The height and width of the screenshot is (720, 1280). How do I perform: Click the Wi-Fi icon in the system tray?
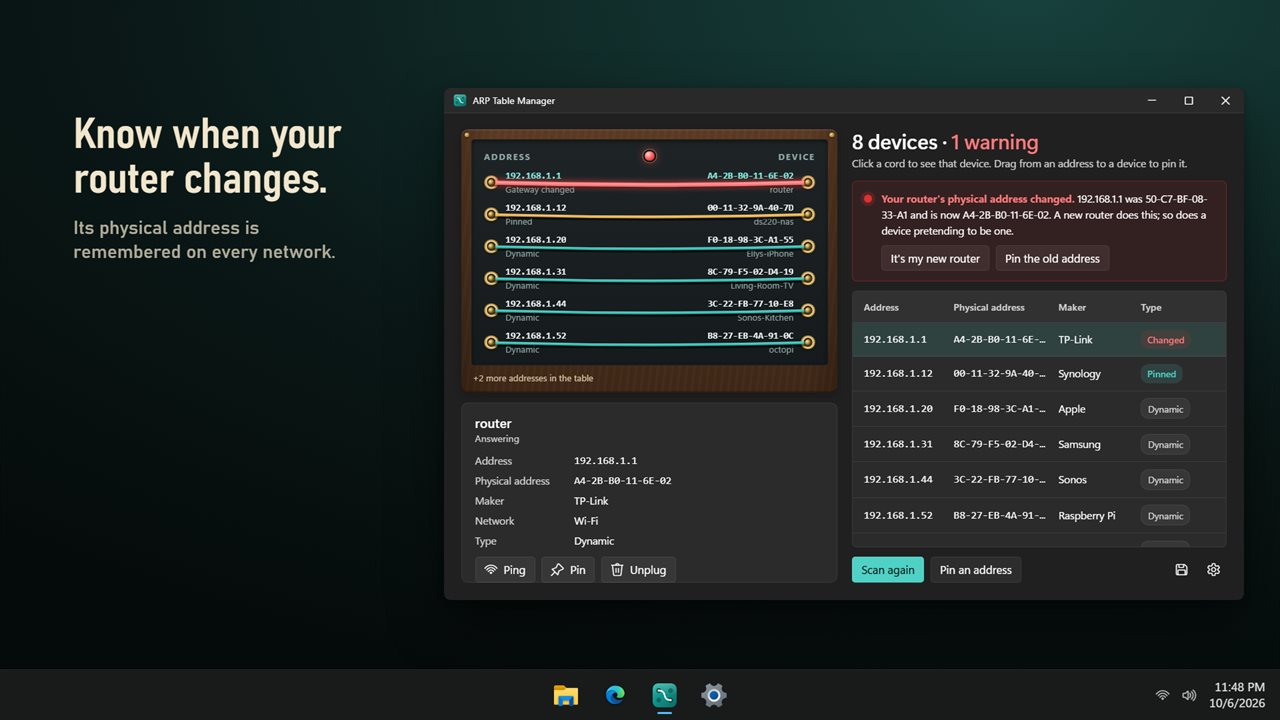coord(1162,695)
